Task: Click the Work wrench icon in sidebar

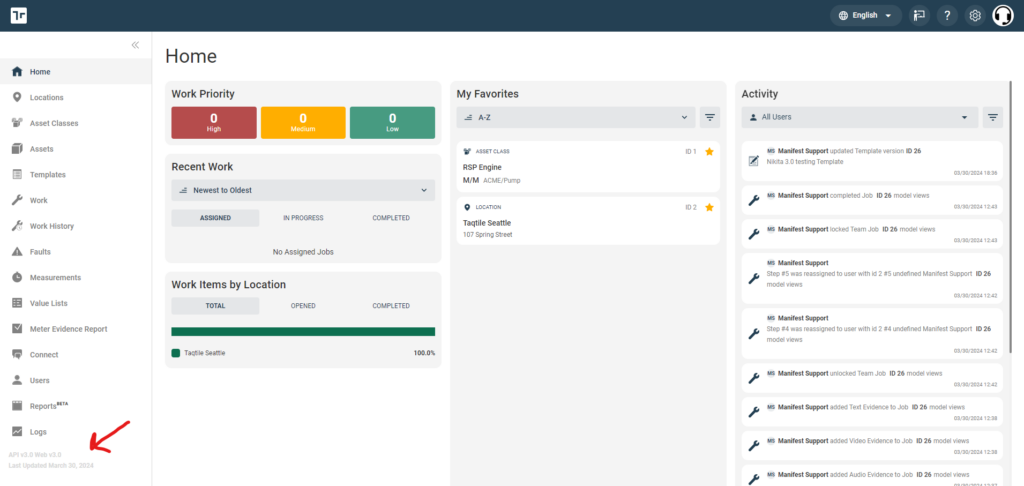Action: click(x=17, y=200)
